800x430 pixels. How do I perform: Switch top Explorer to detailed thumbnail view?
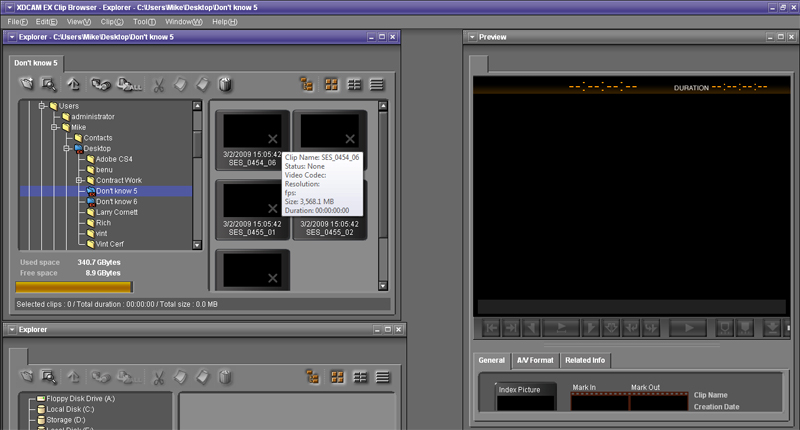tap(355, 85)
